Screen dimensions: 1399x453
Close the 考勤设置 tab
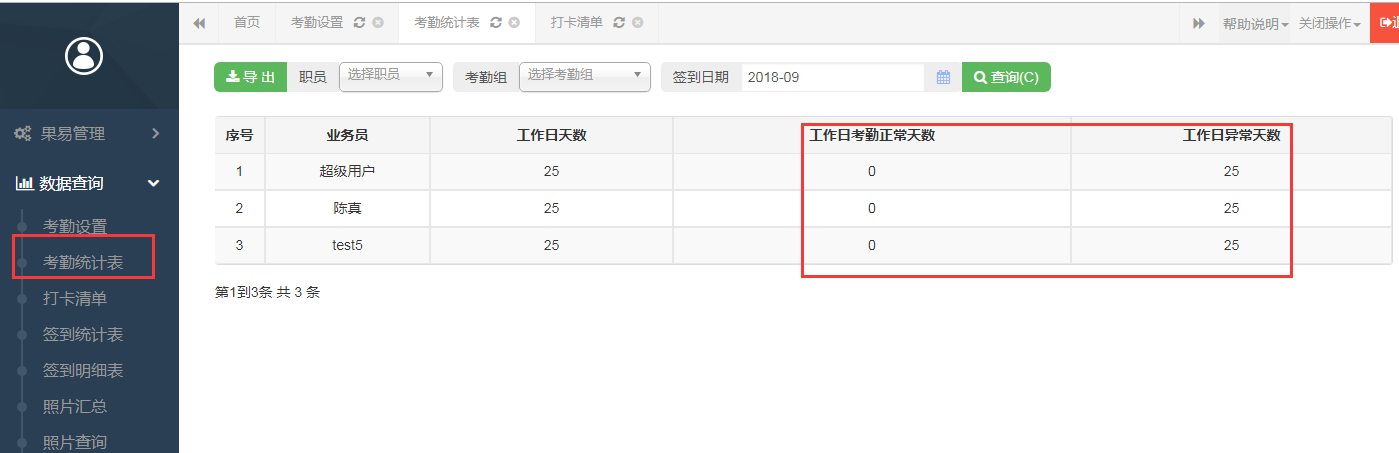pyautogui.click(x=378, y=22)
